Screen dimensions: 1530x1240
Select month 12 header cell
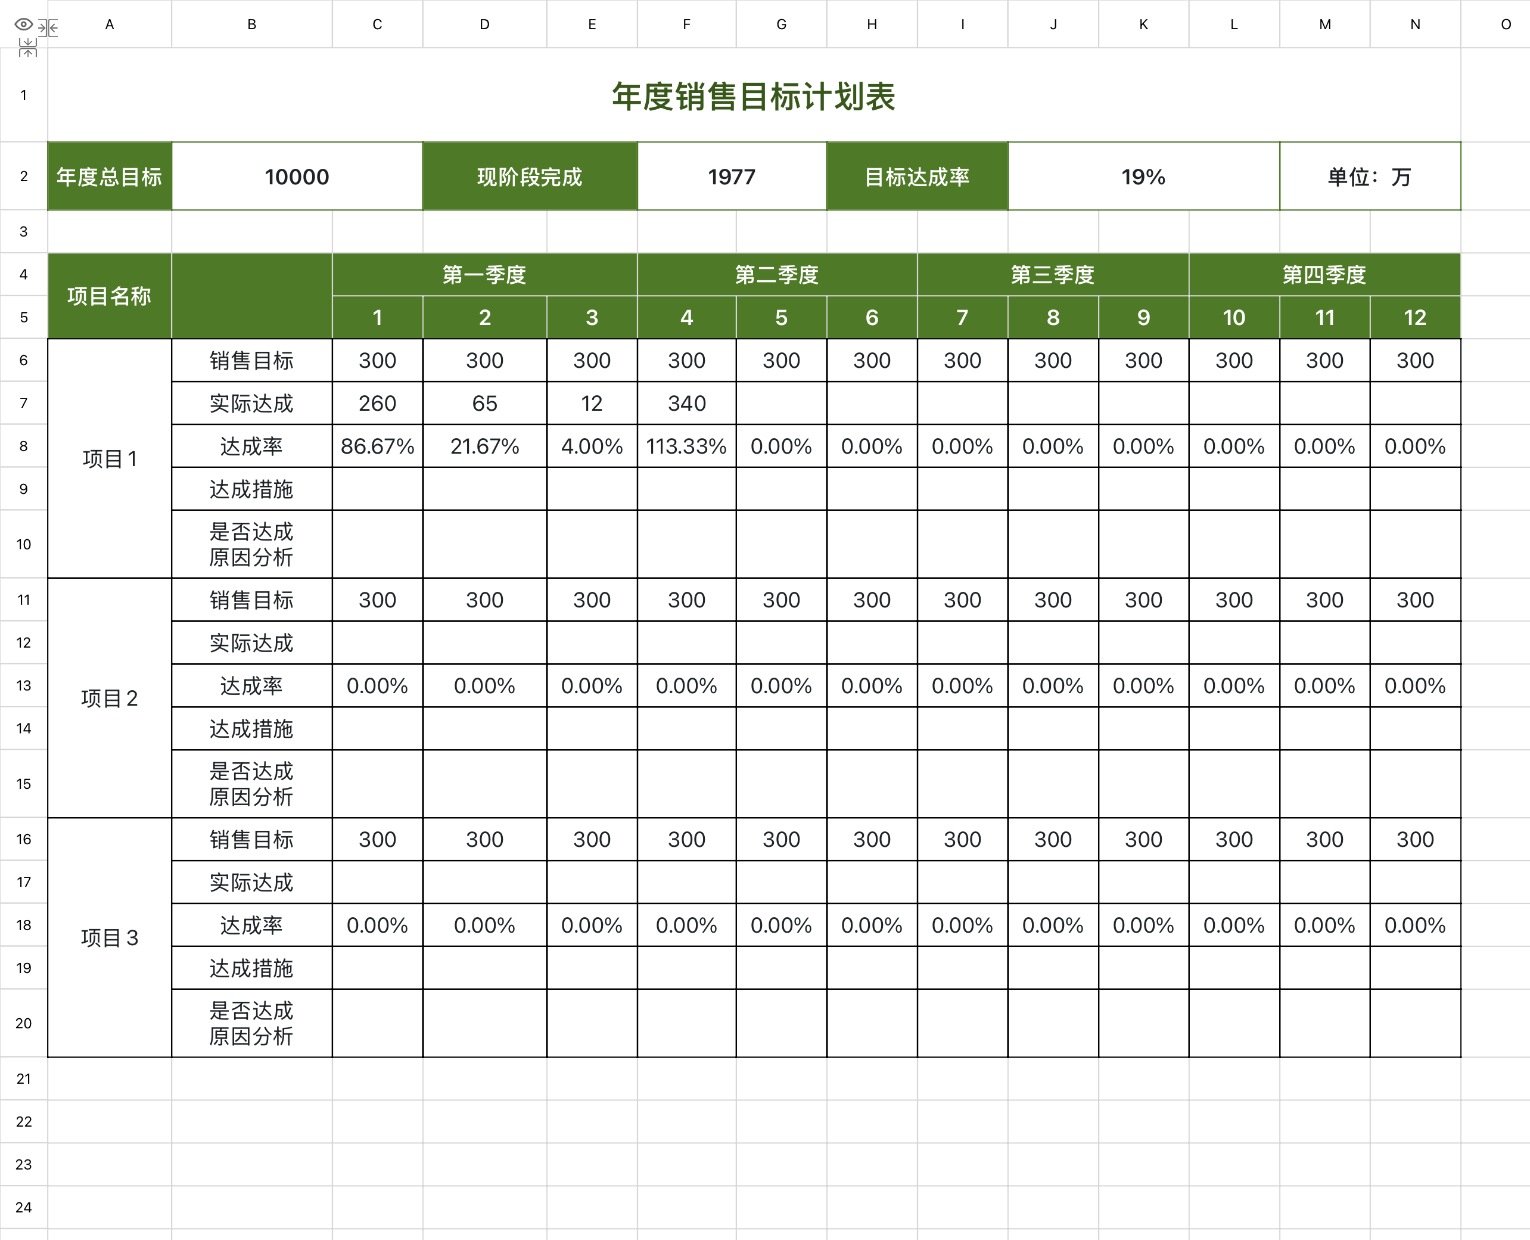pos(1415,317)
